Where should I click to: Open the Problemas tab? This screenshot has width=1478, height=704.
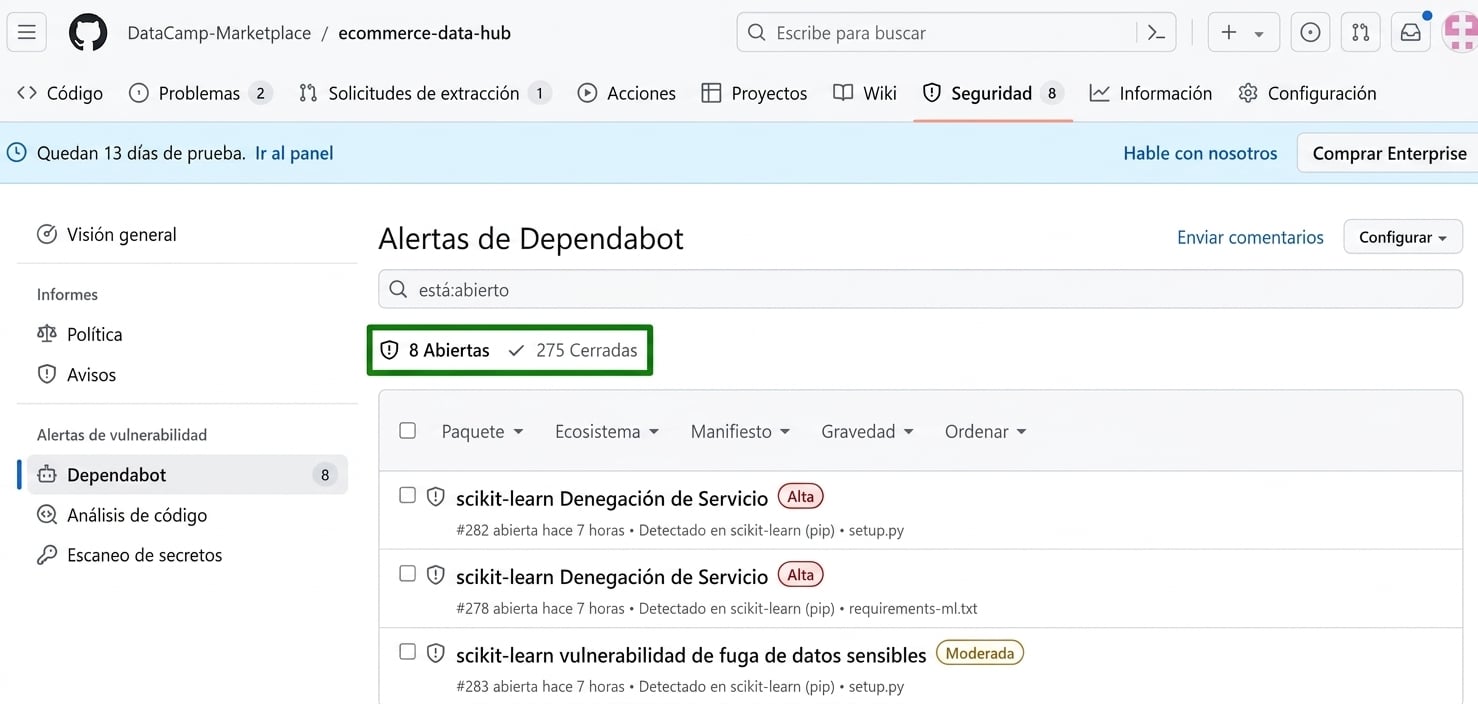click(201, 93)
